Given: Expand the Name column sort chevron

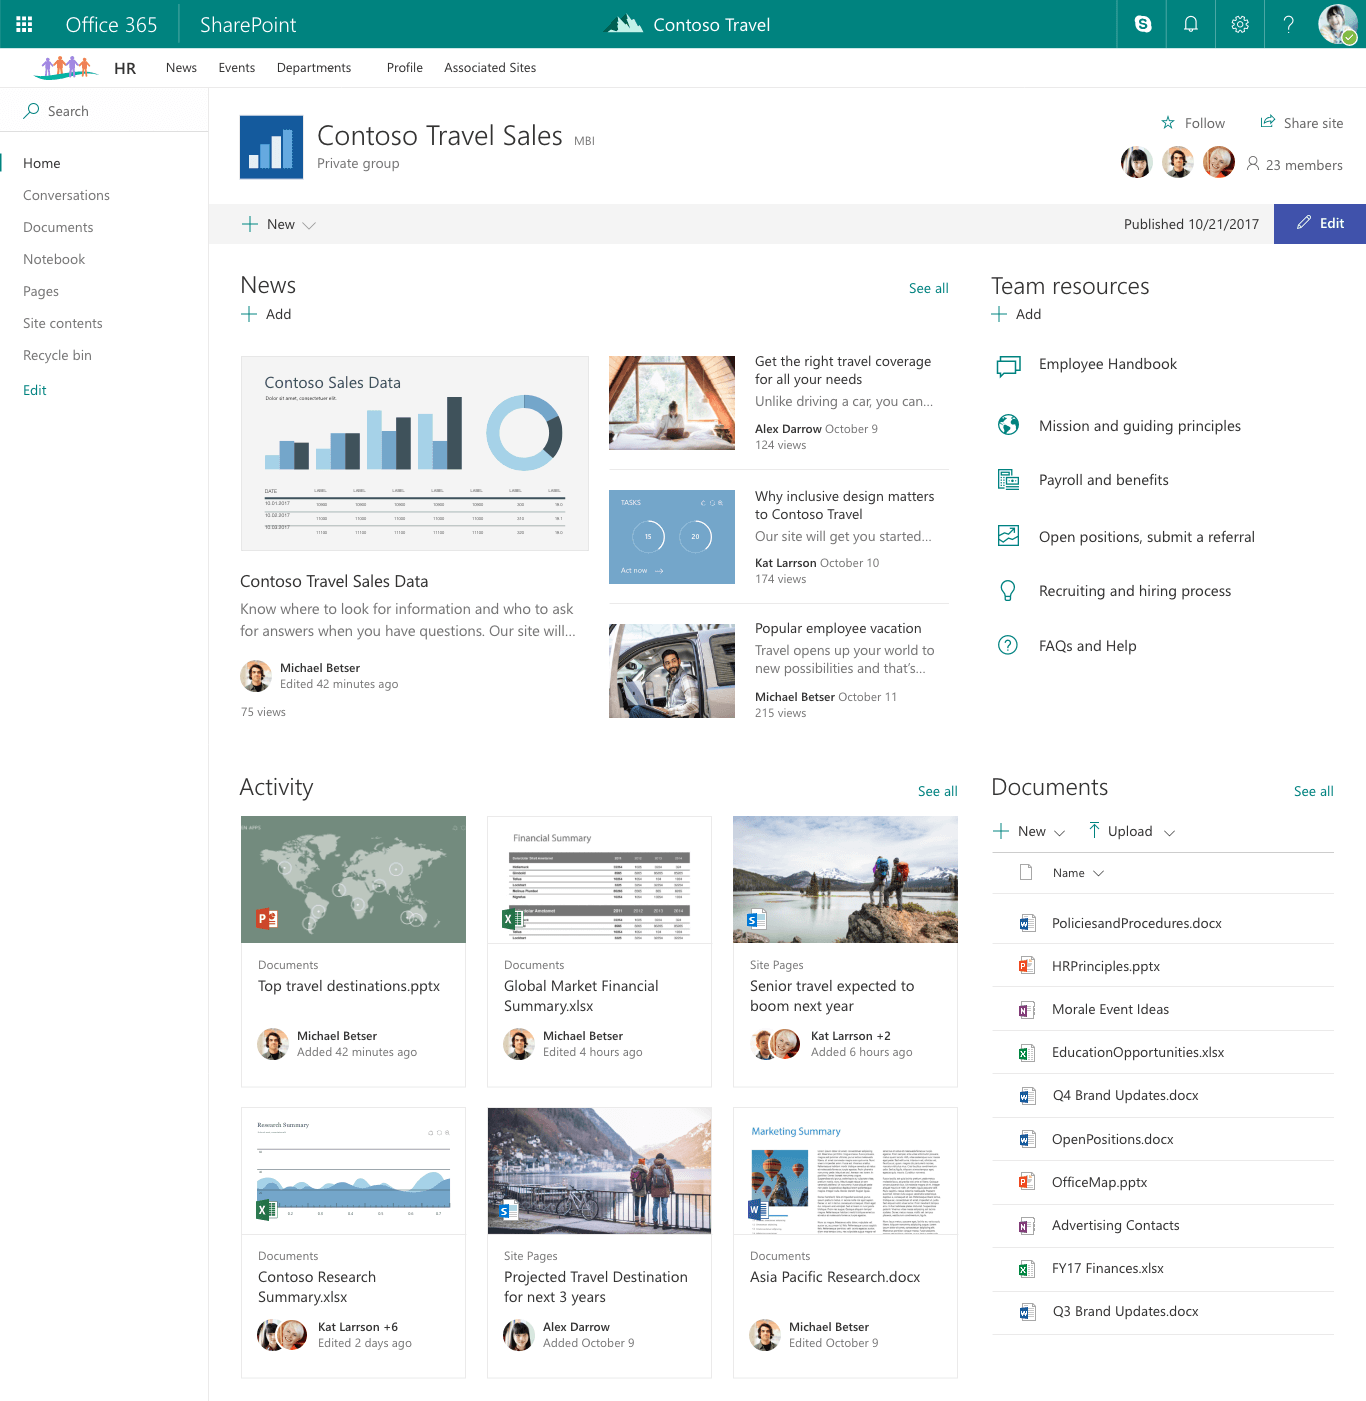Looking at the screenshot, I should click(1097, 872).
